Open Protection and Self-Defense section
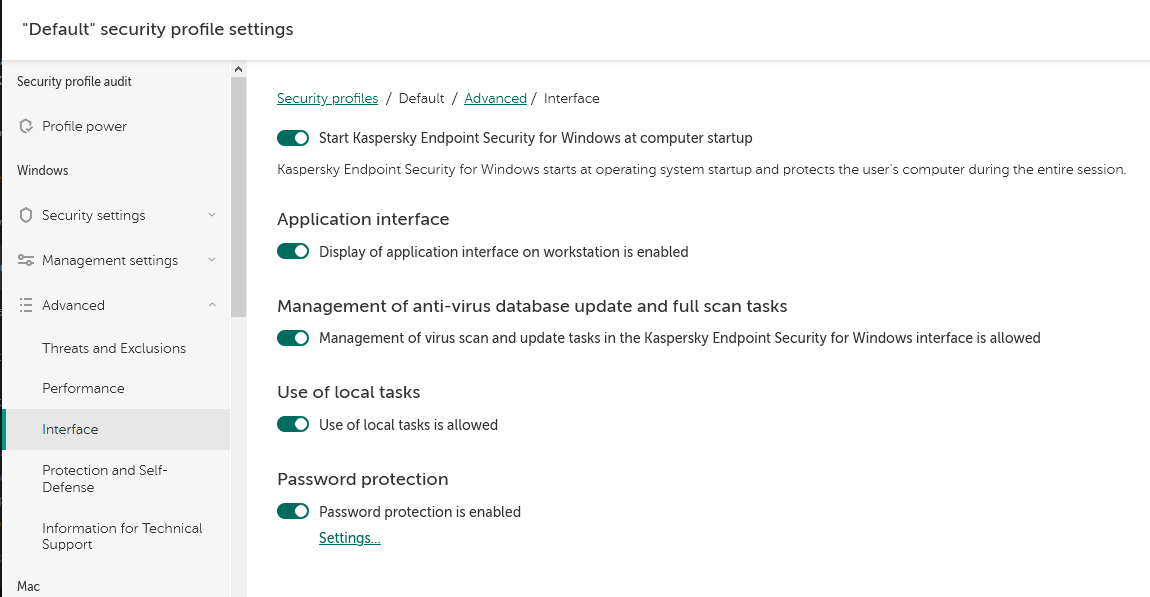Viewport: 1150px width, 597px height. click(105, 478)
